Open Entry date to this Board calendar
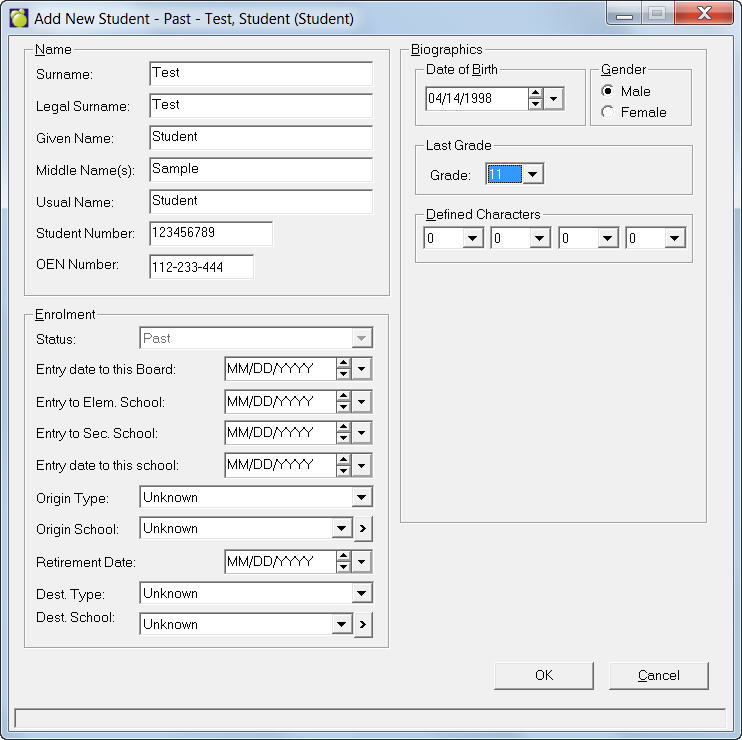The image size is (742, 740). (x=362, y=369)
